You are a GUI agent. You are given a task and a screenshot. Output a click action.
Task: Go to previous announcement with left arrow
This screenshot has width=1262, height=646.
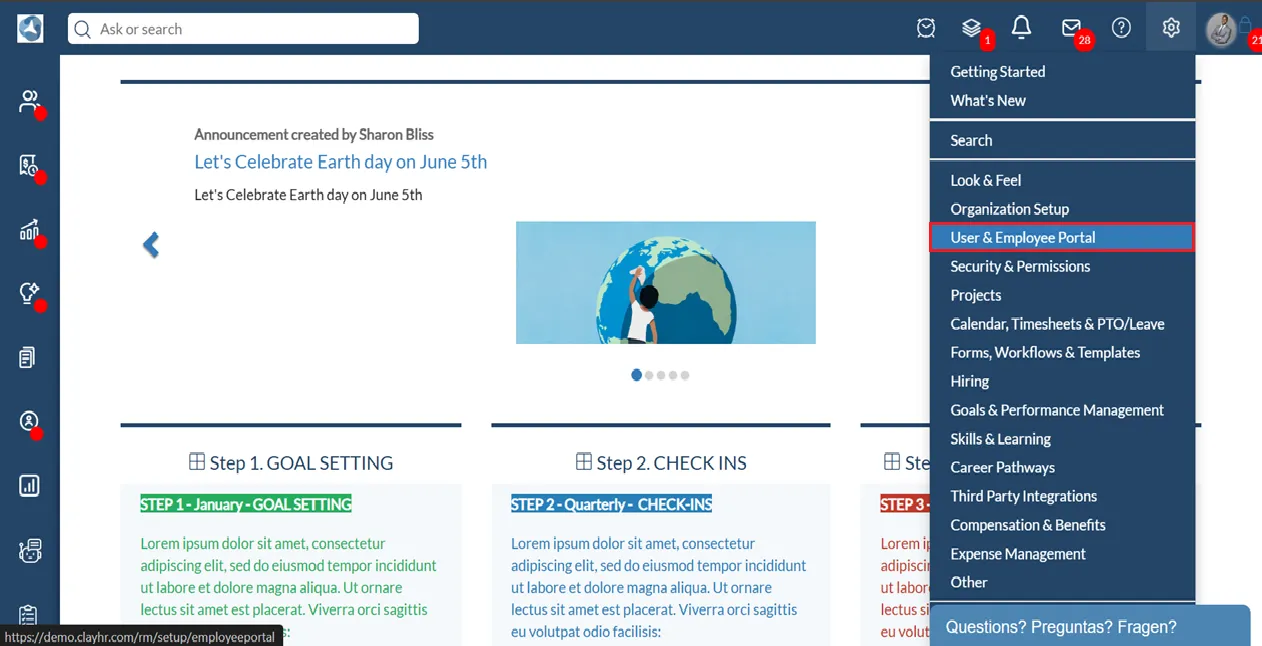pyautogui.click(x=151, y=245)
